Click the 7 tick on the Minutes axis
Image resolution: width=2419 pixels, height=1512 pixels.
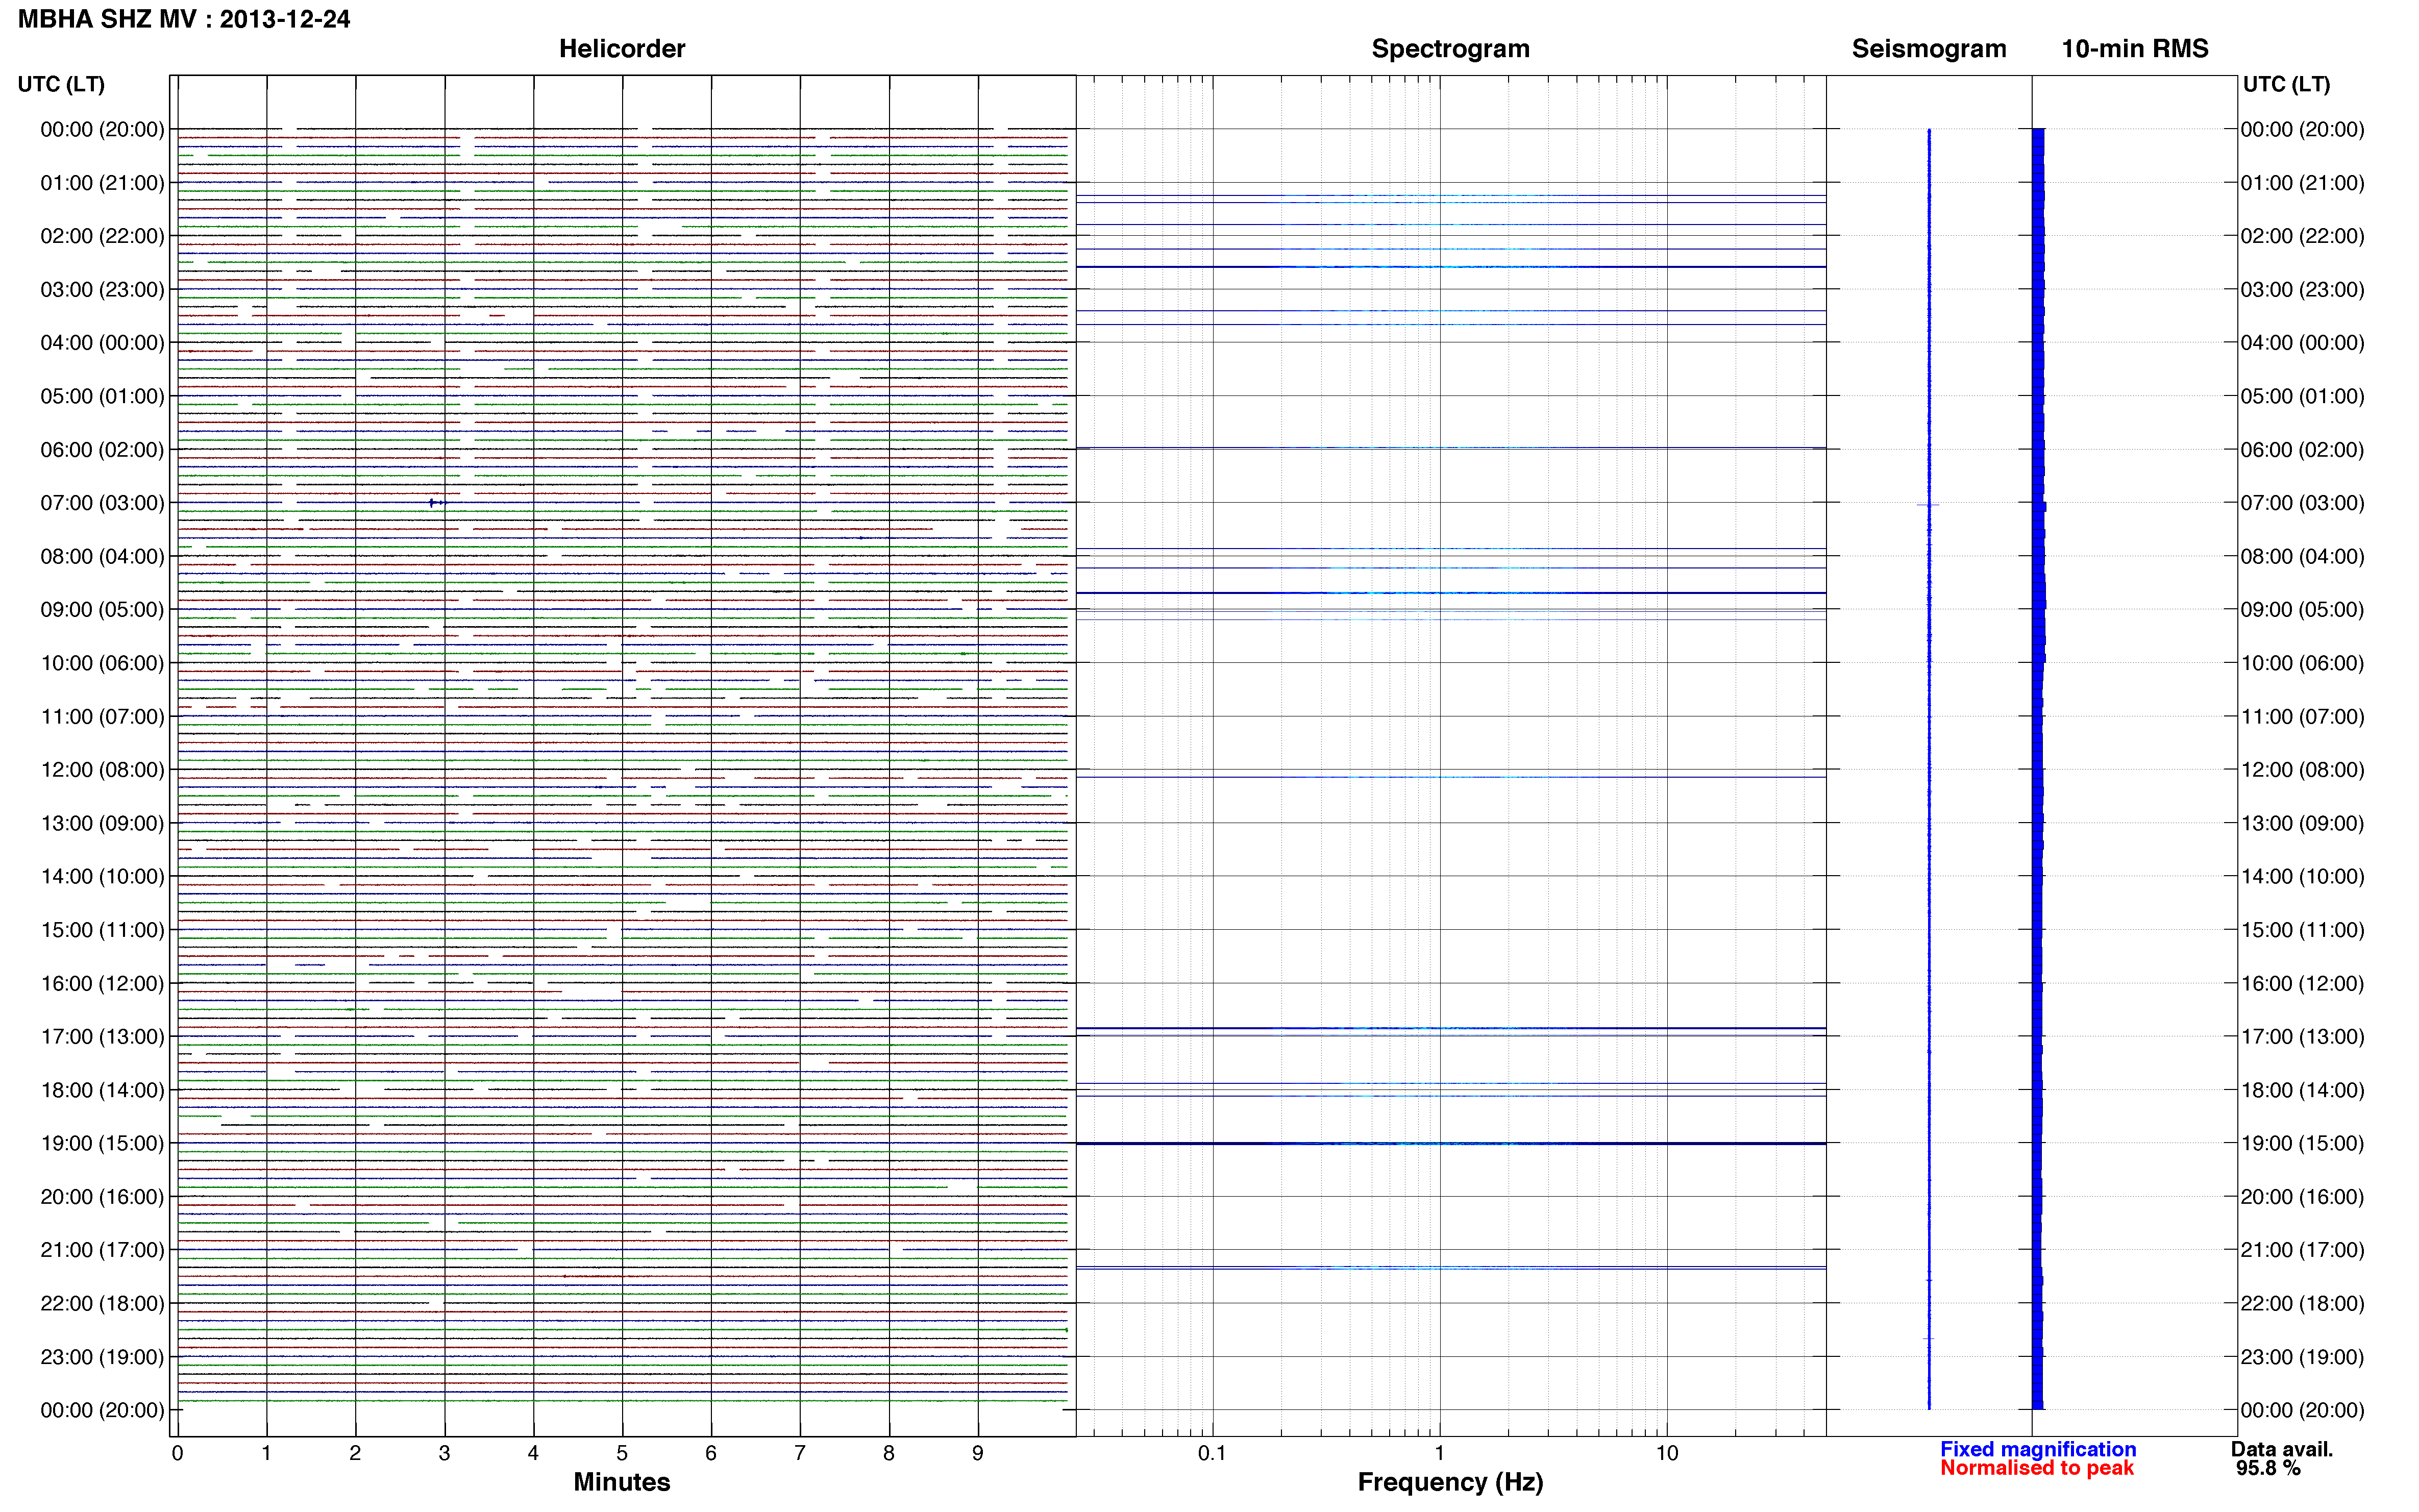[x=800, y=1453]
